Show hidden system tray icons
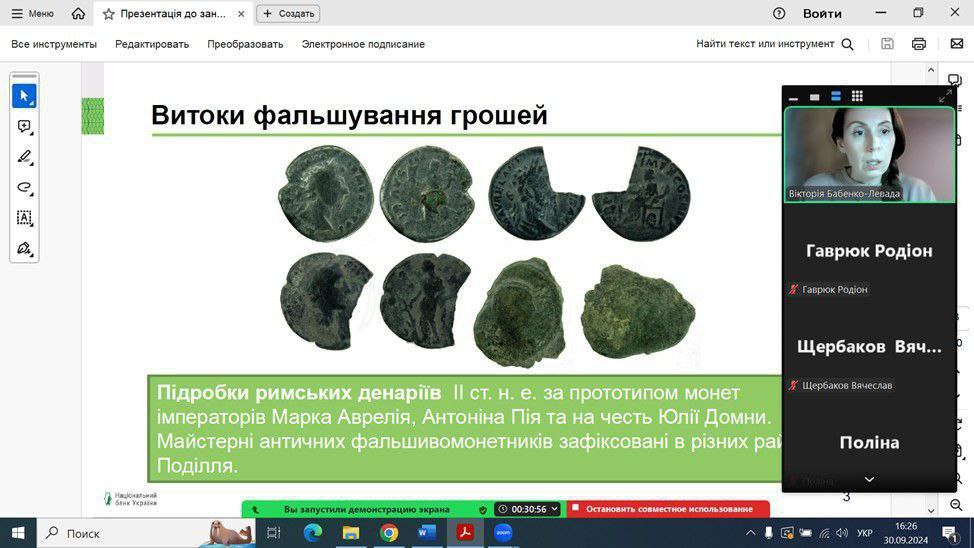 750,533
